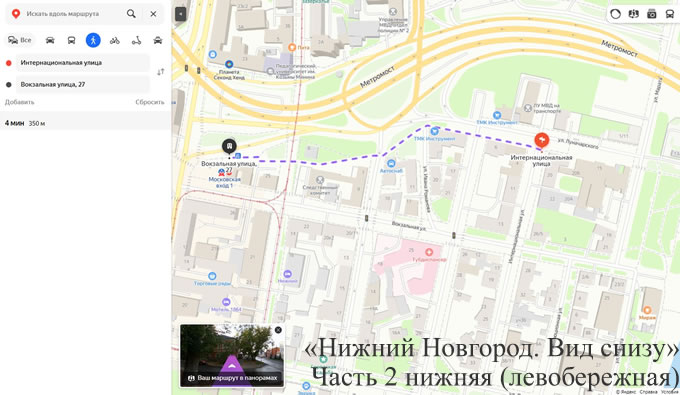Click the 'Метромост' label on the left ramp

(377, 77)
